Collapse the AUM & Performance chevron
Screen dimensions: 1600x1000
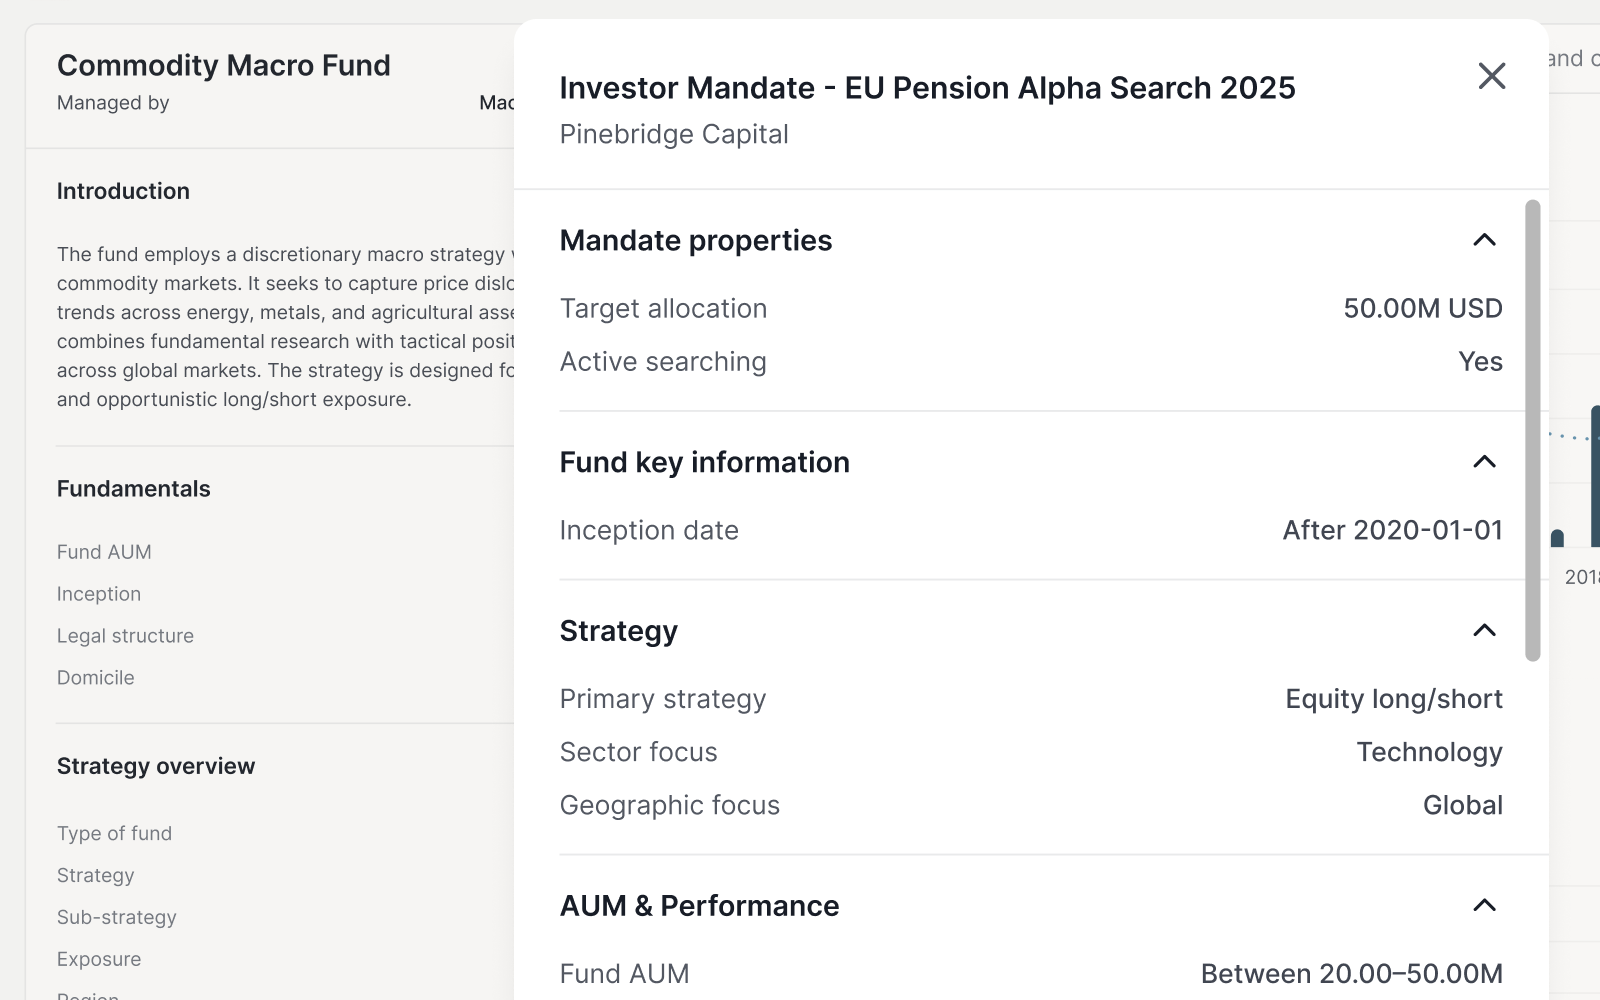click(1484, 906)
